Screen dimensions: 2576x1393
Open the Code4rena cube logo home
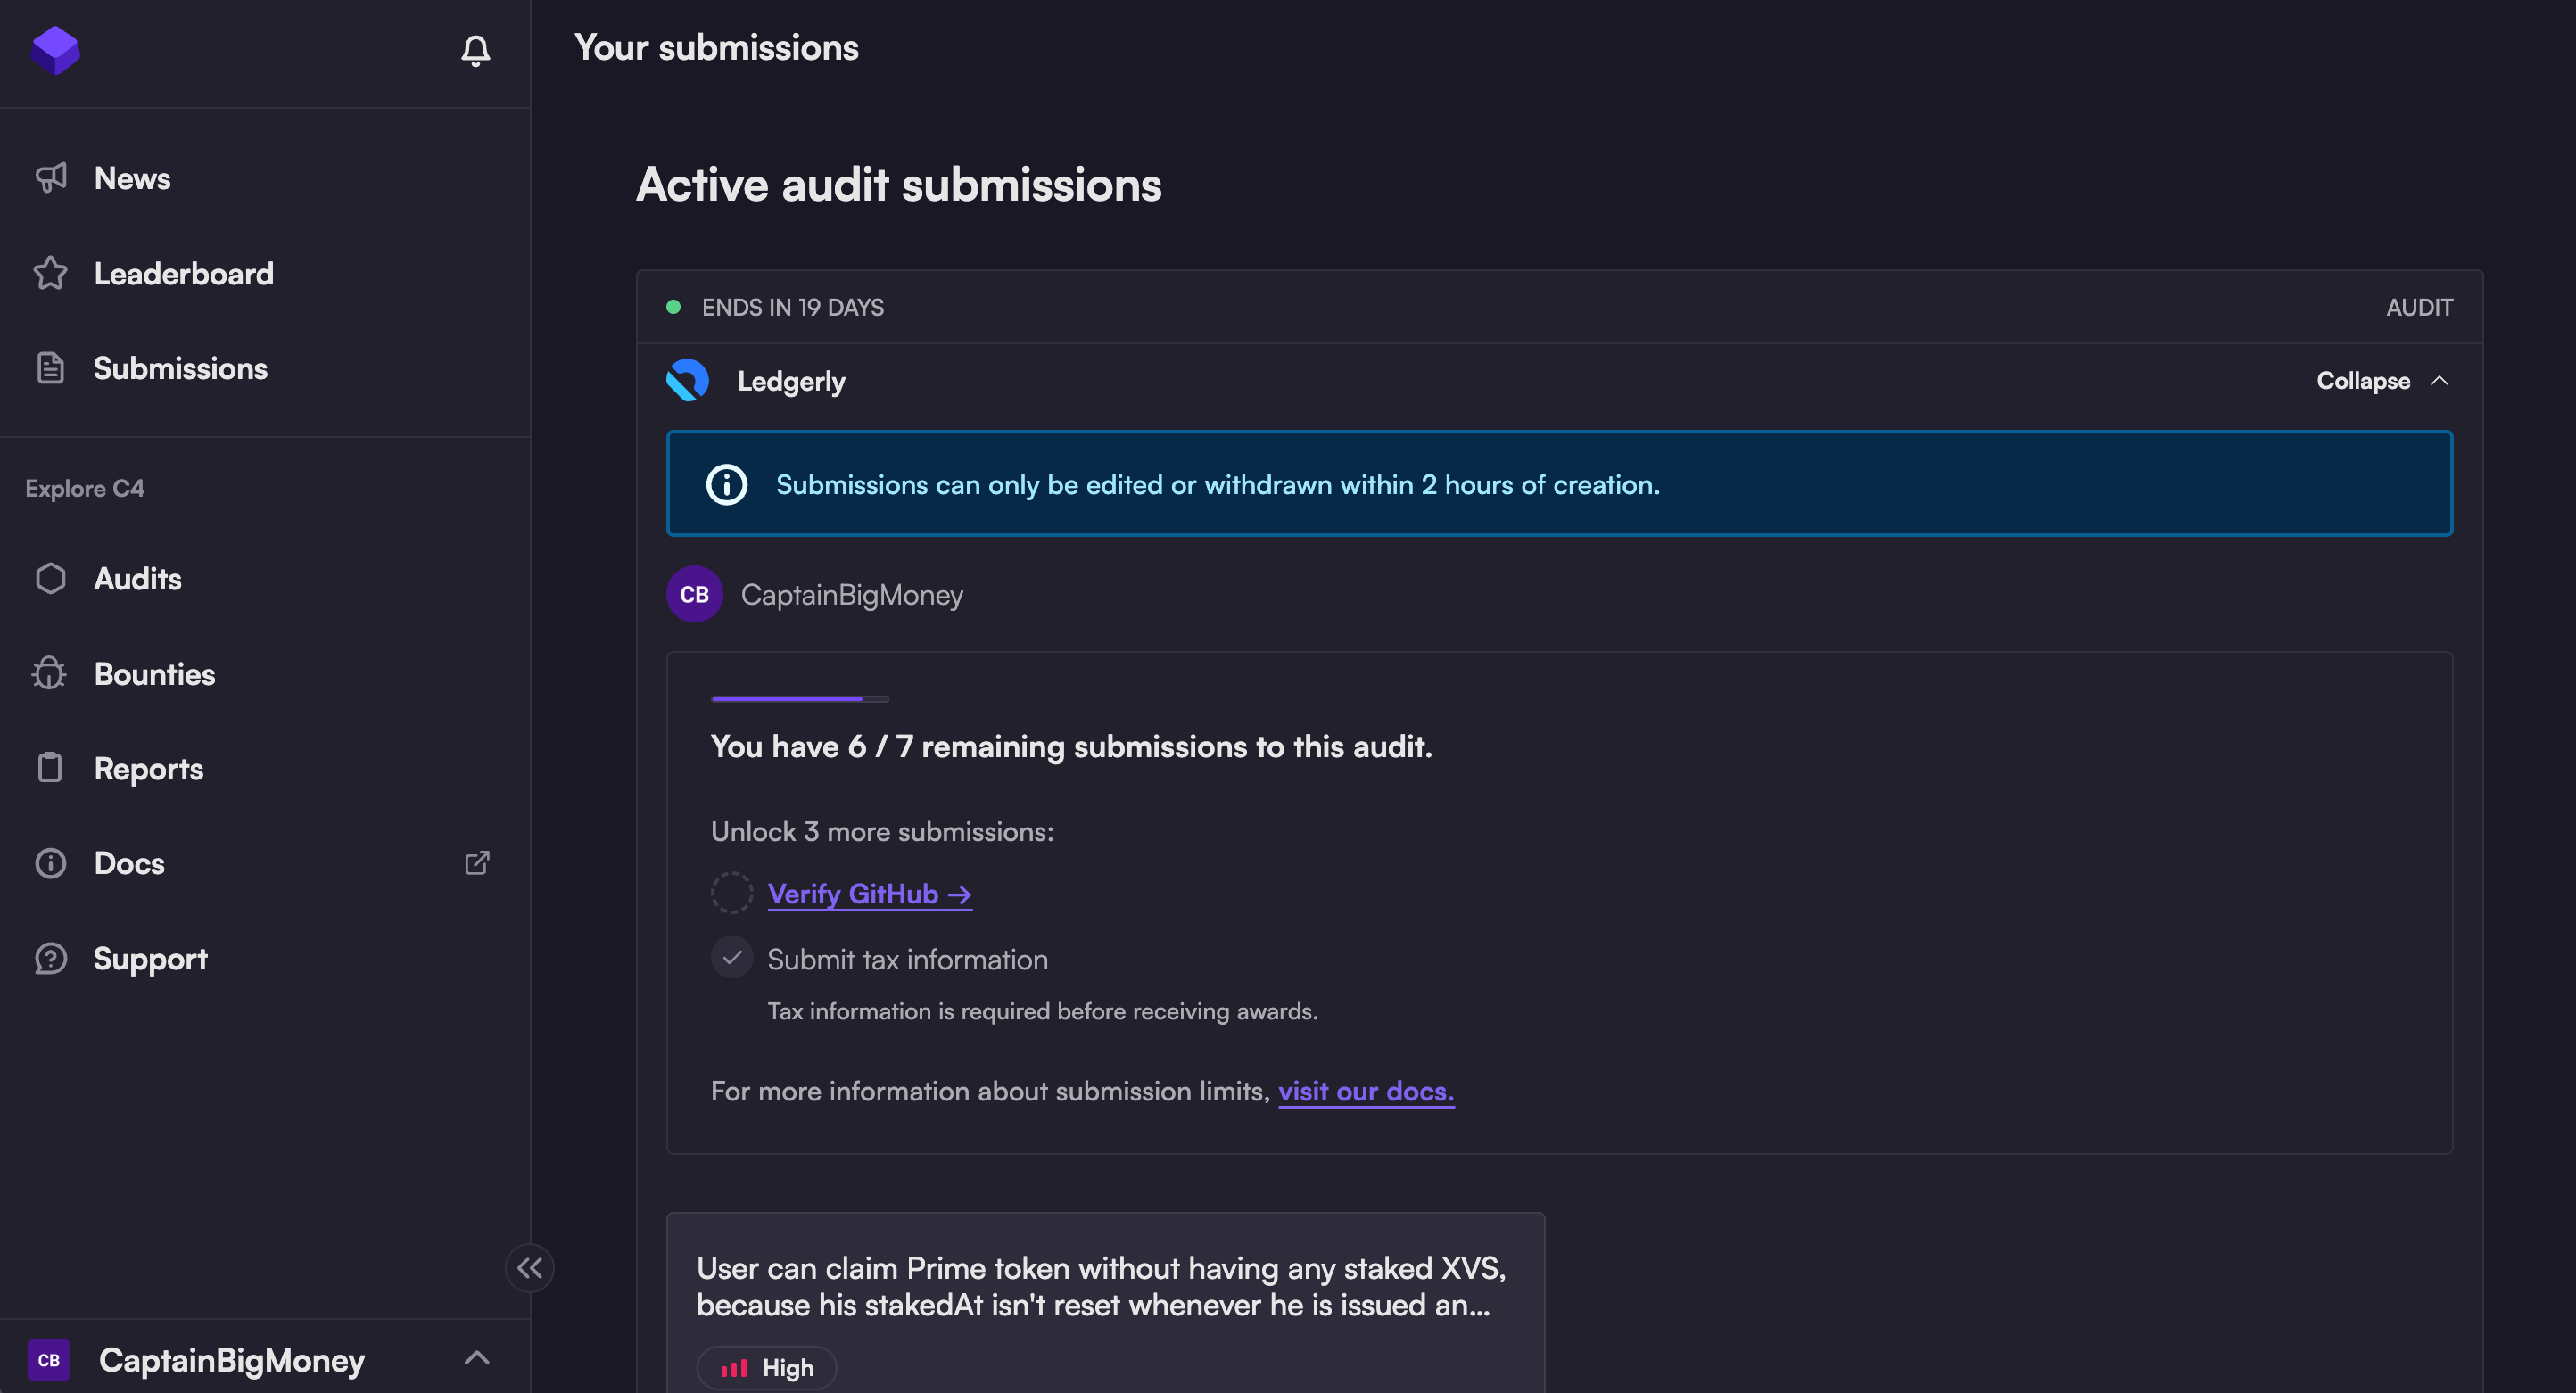click(x=55, y=50)
